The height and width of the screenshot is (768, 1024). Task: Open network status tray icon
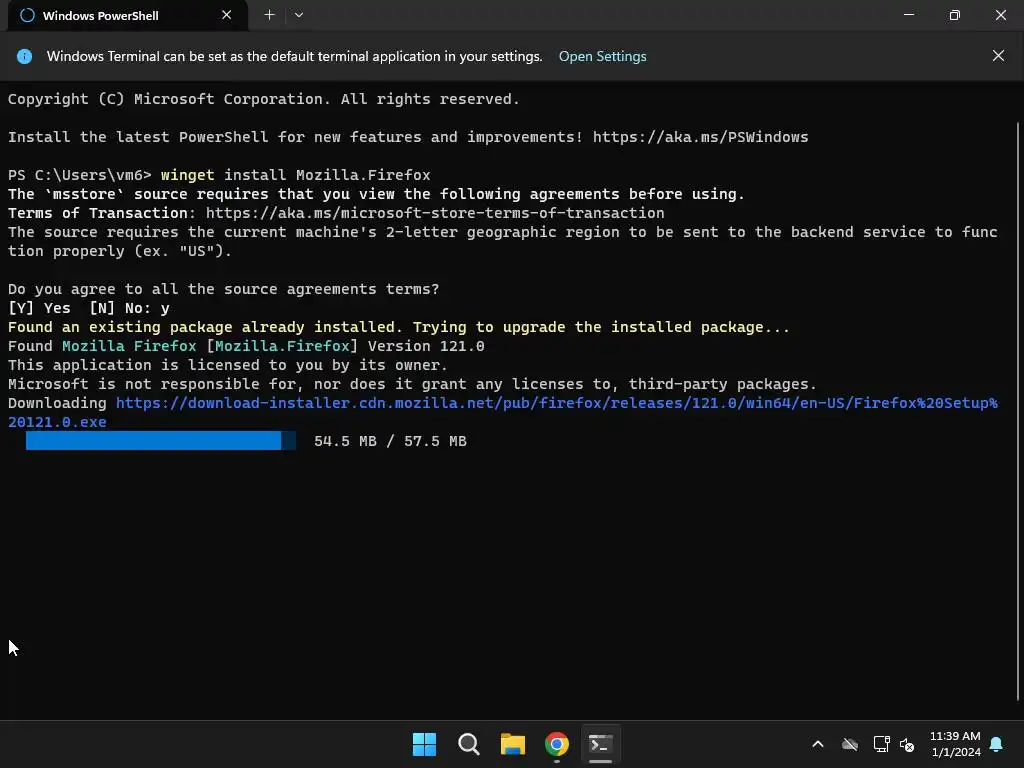click(x=881, y=744)
